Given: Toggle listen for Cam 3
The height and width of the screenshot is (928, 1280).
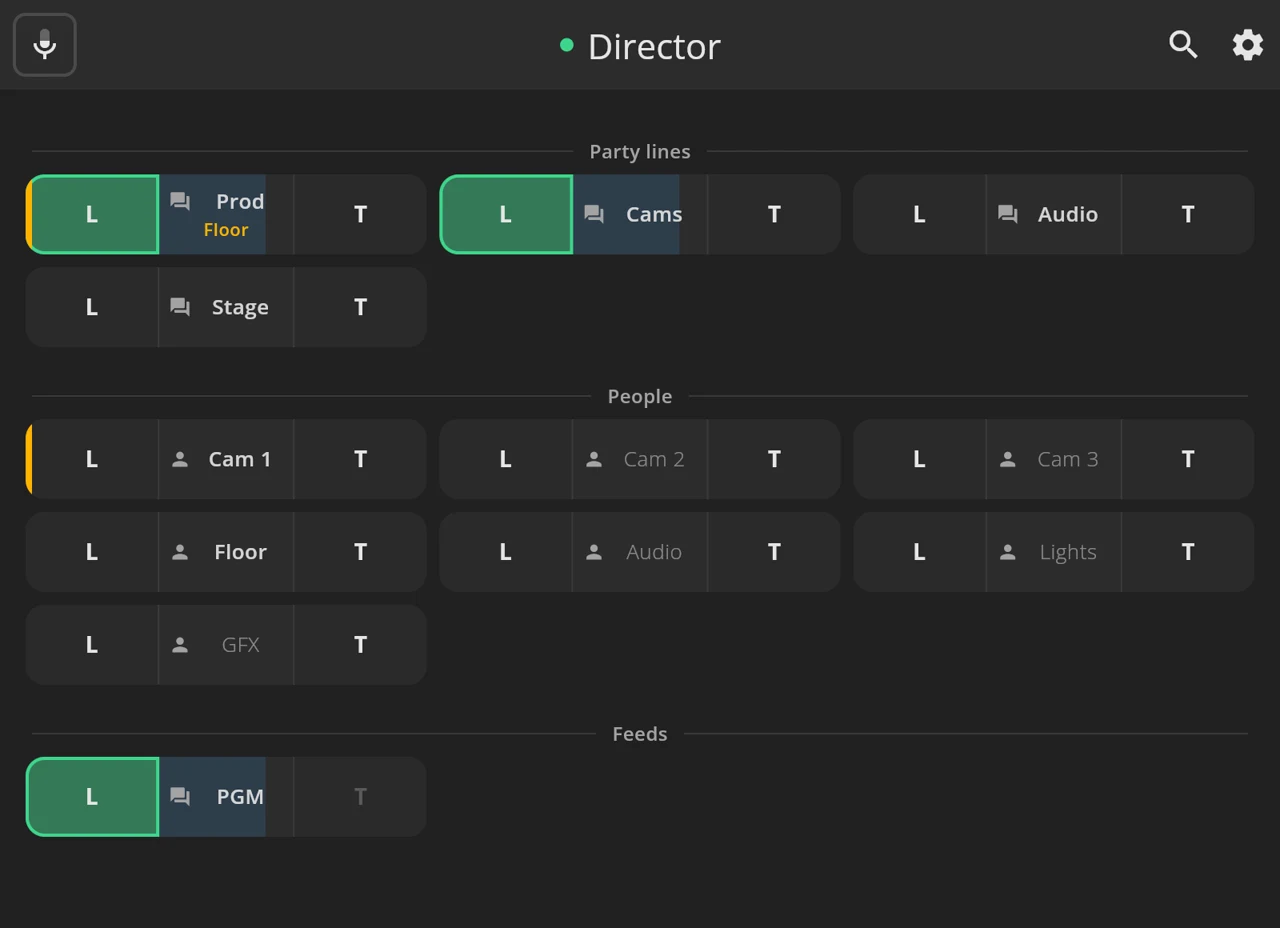Looking at the screenshot, I should (920, 459).
